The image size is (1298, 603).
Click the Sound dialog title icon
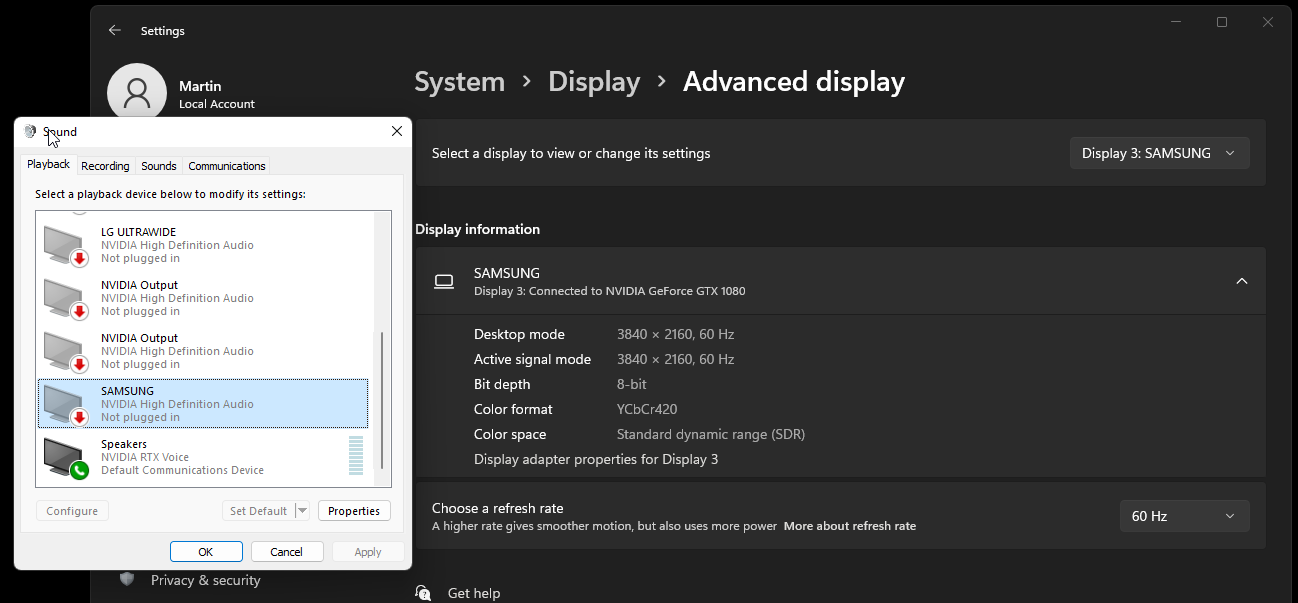(x=30, y=131)
